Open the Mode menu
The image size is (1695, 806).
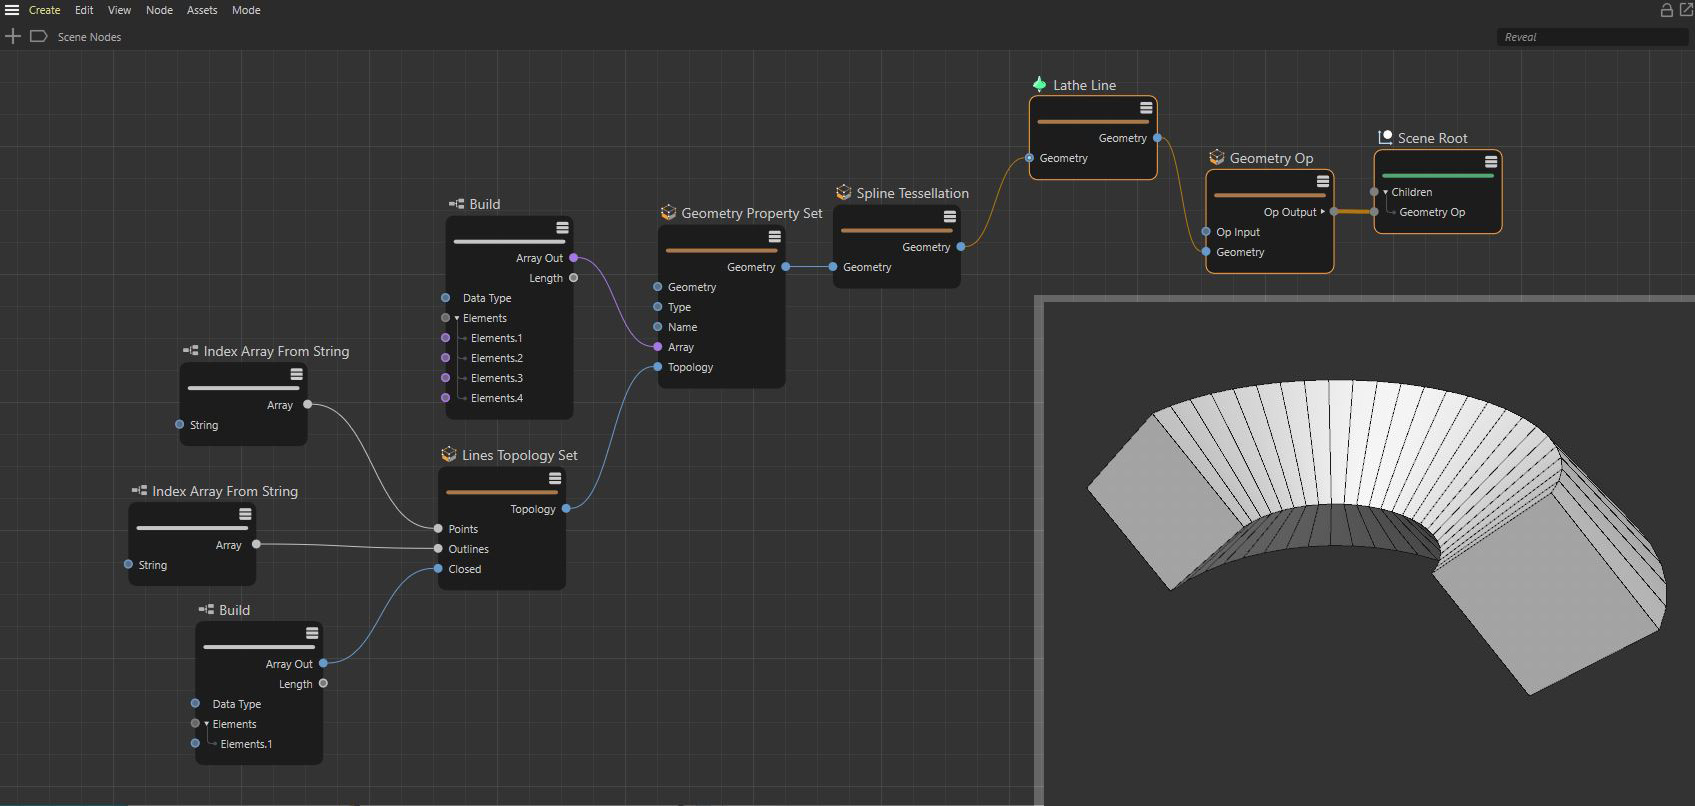pyautogui.click(x=246, y=10)
